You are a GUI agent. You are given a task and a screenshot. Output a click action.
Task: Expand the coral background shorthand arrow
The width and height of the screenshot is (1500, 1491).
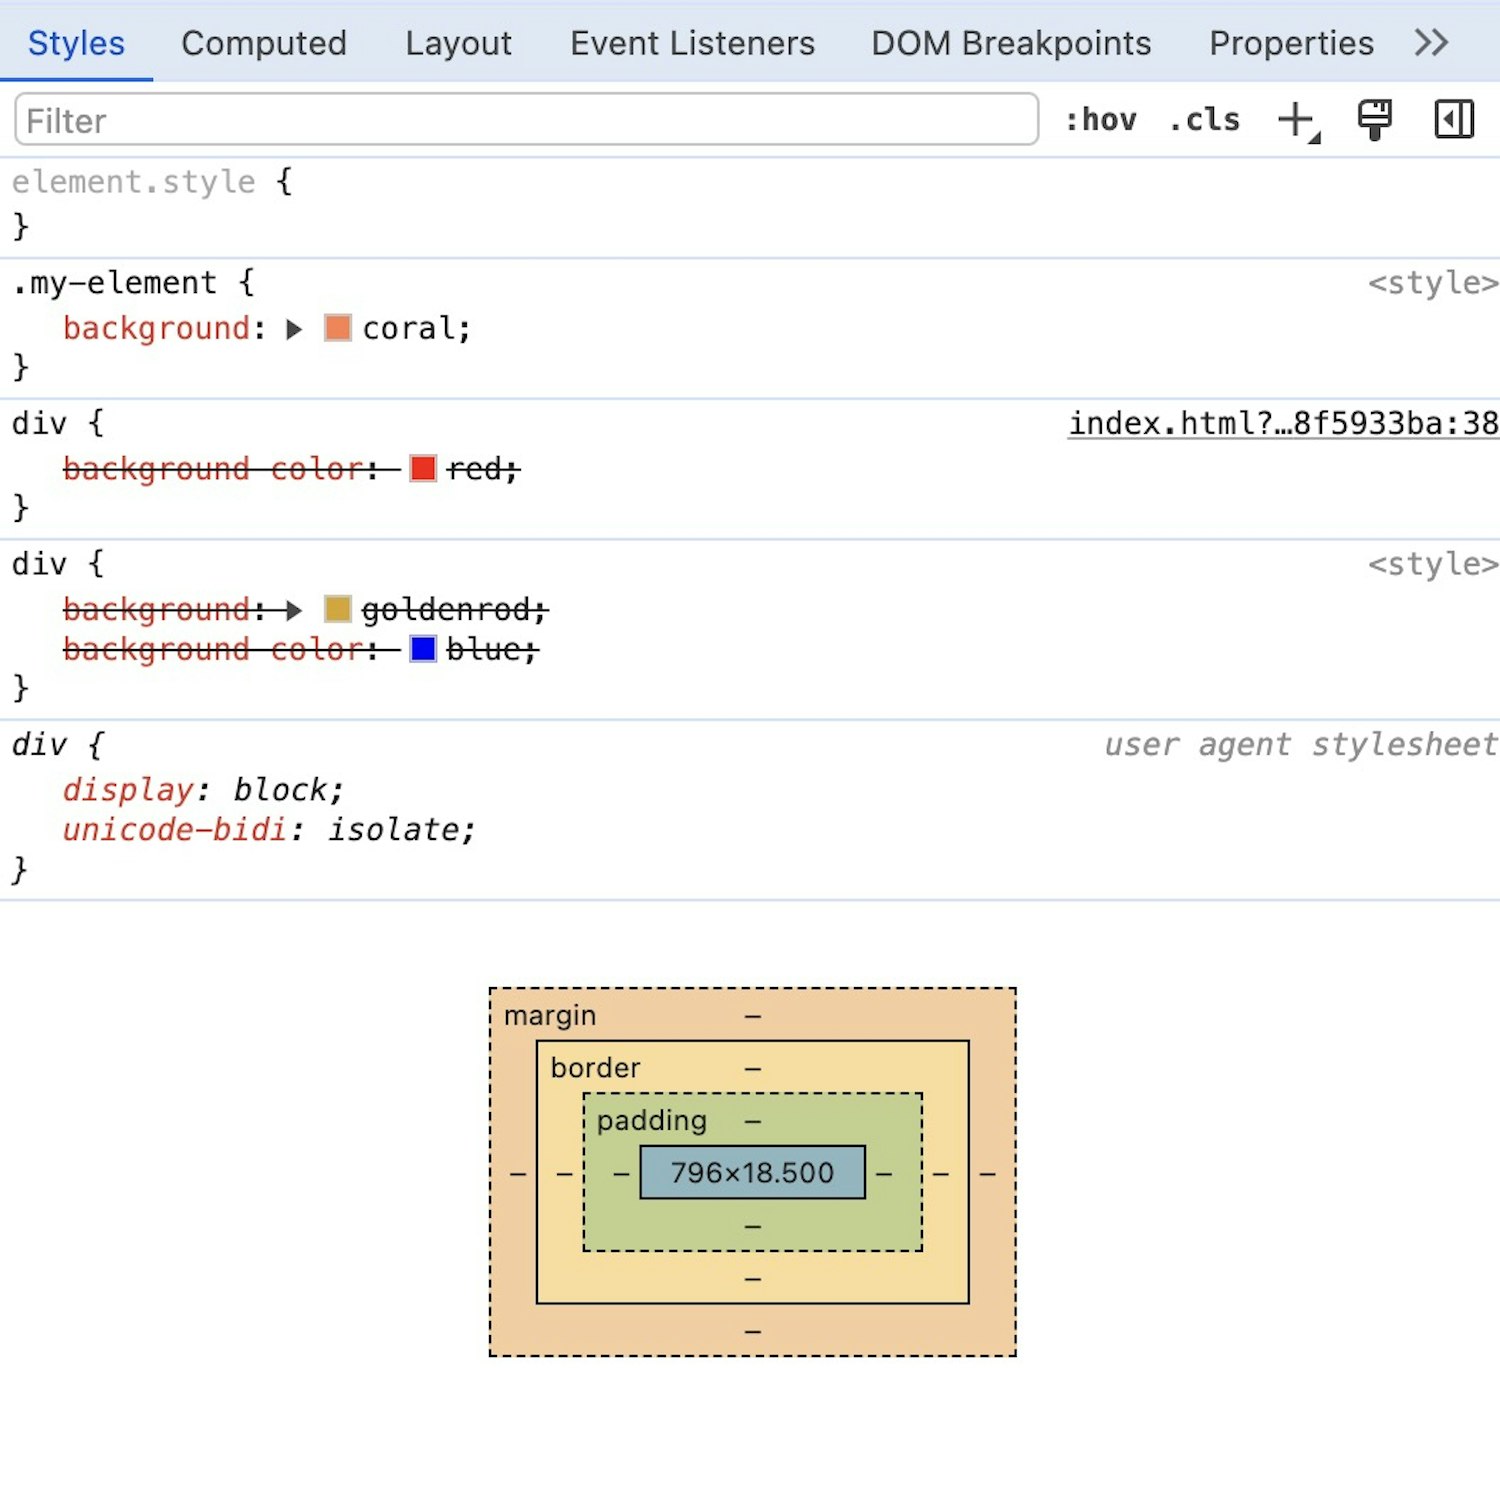tap(295, 328)
